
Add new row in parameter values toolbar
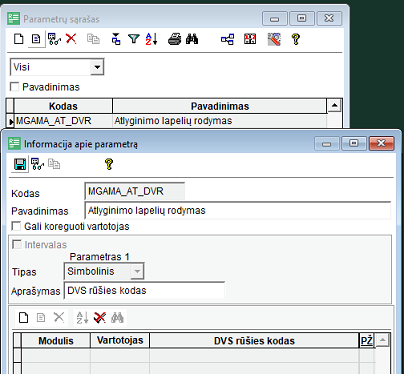coord(23,317)
